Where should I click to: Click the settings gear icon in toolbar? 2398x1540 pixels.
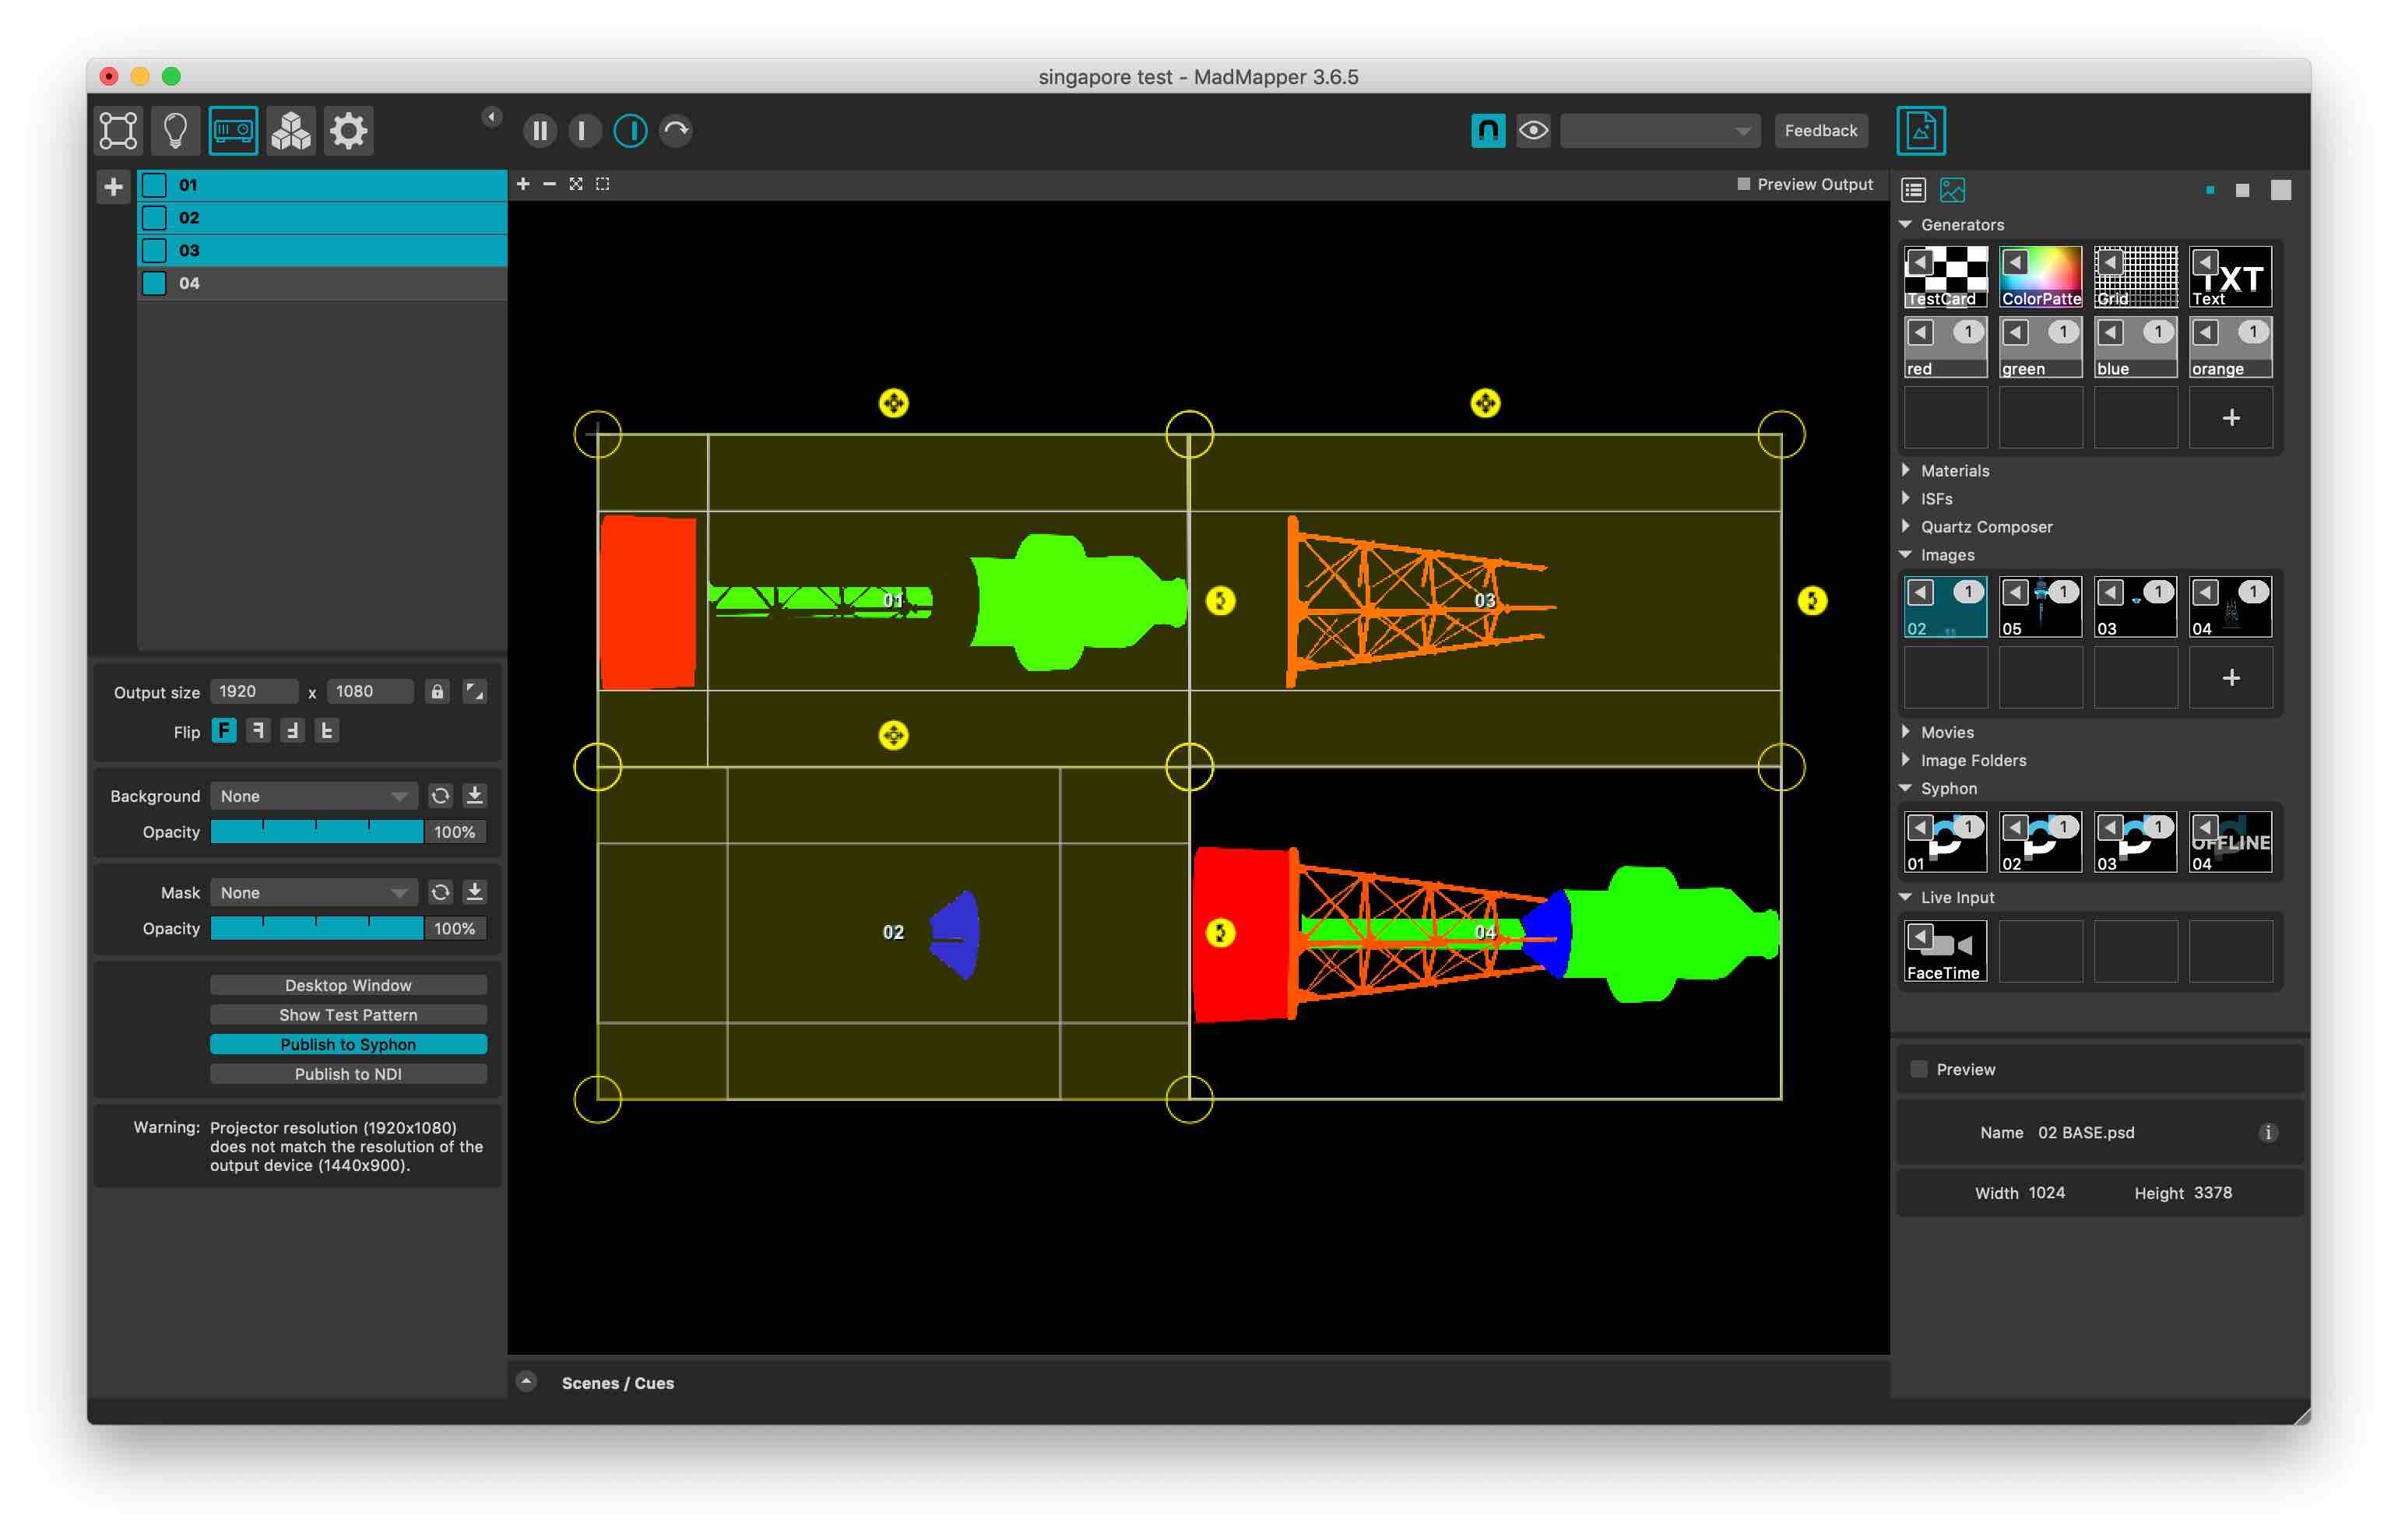click(348, 129)
